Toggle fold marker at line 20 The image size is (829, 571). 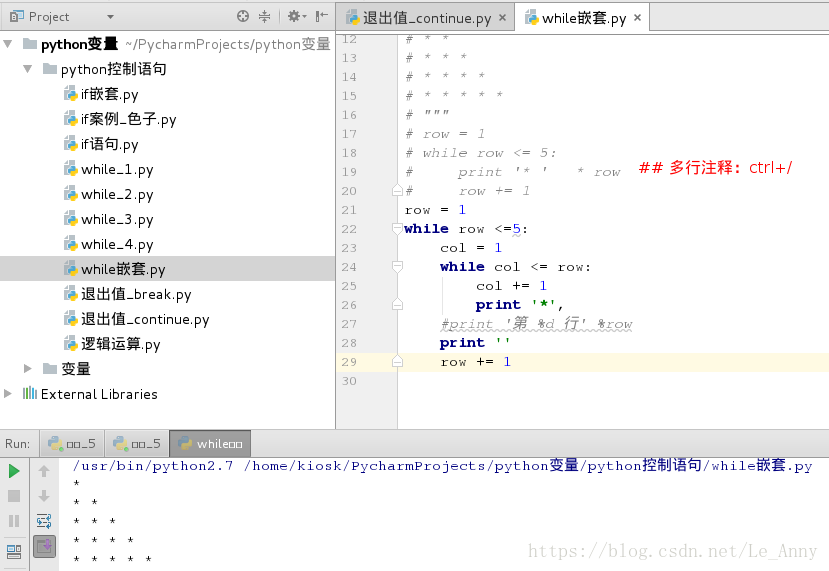tap(398, 190)
